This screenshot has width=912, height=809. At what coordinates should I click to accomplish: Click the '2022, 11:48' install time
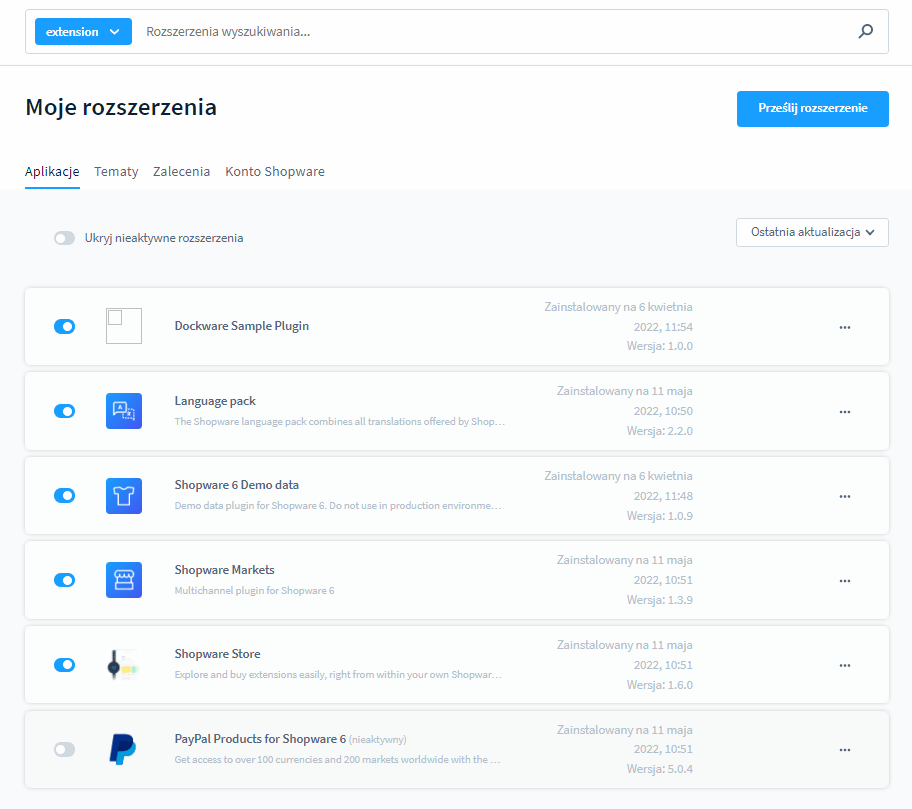click(663, 496)
